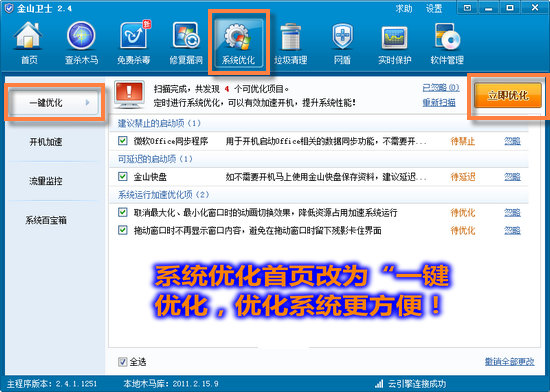Screen dimensions: 550x392
Task: Open the 已忽略(0) link
Action: coord(441,88)
